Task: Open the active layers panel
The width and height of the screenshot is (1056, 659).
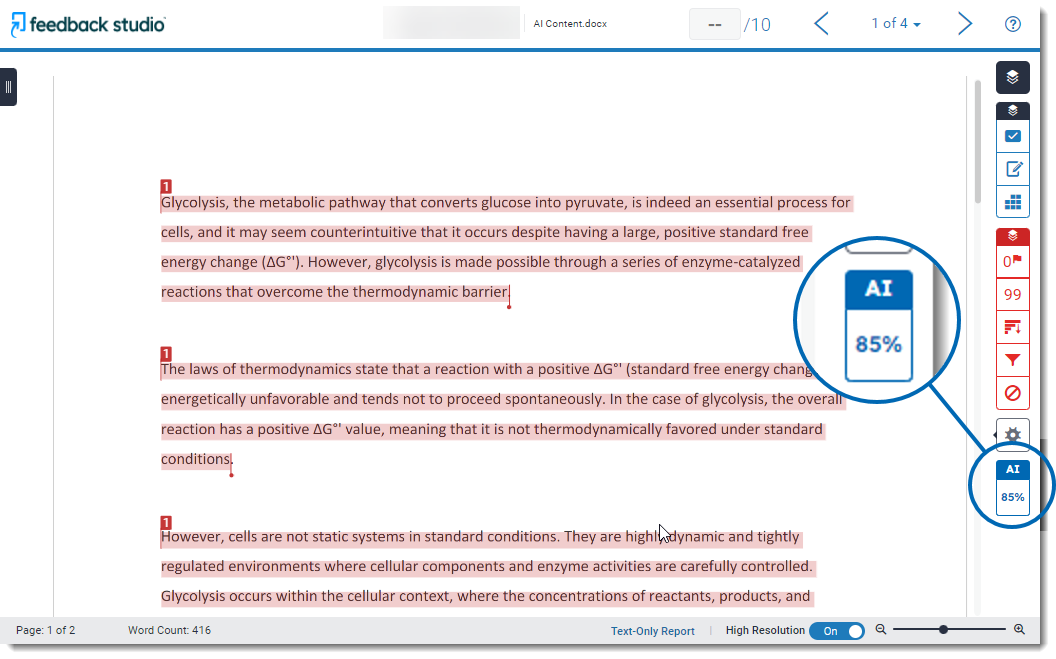Action: tap(1012, 78)
